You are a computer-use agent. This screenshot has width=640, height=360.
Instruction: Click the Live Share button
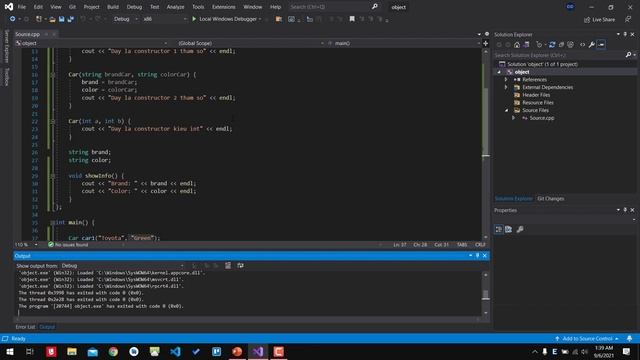click(x=599, y=20)
